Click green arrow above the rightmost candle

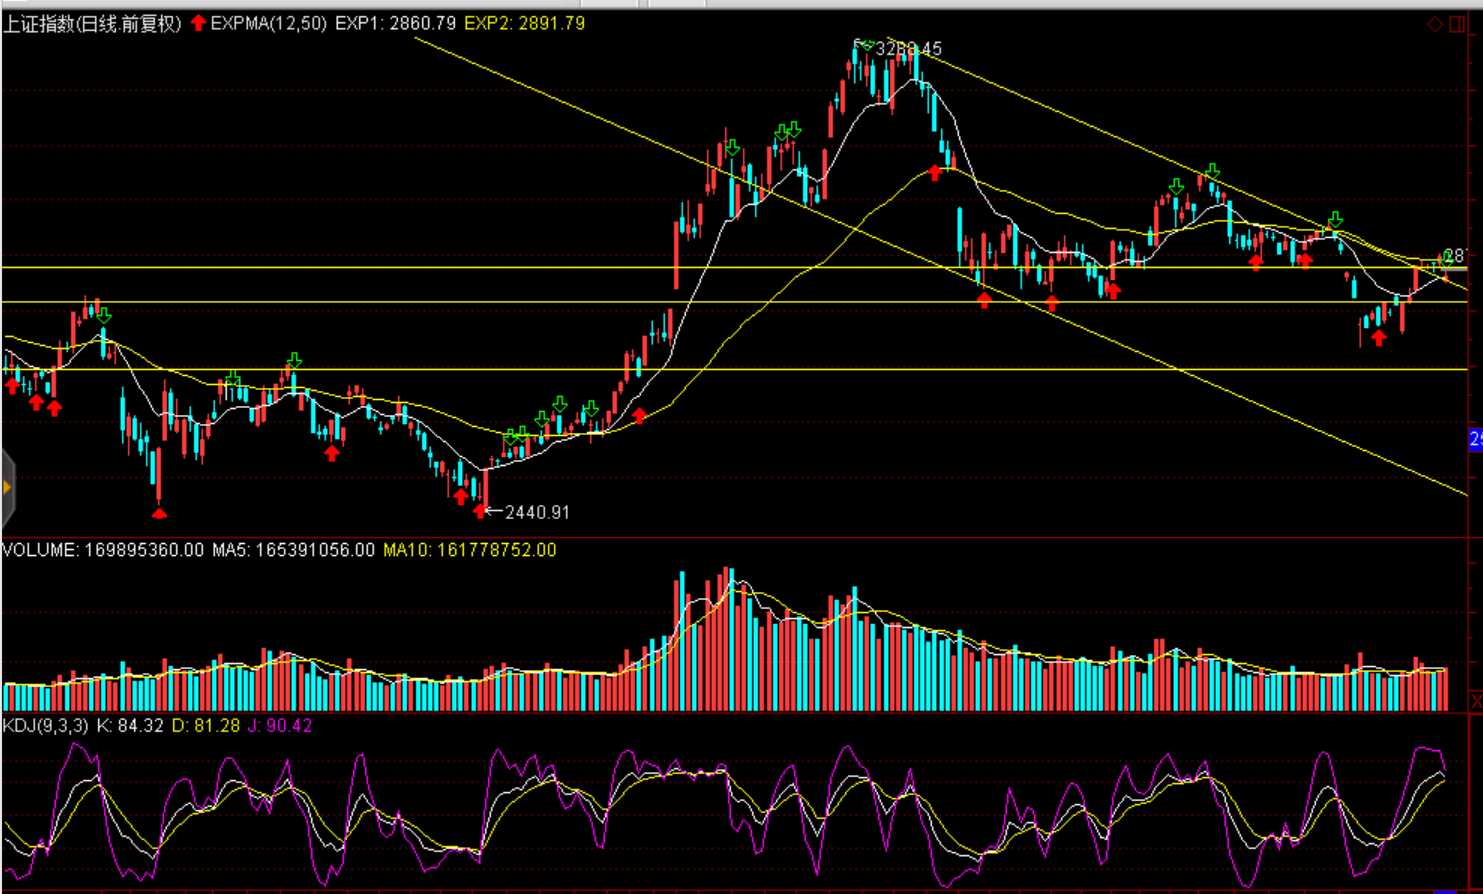tap(1444, 259)
